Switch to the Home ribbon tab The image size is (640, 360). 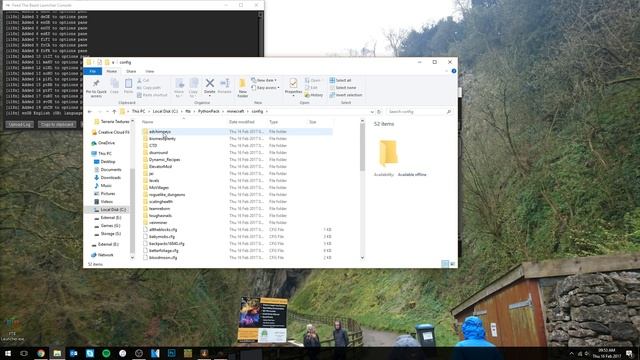tap(111, 71)
